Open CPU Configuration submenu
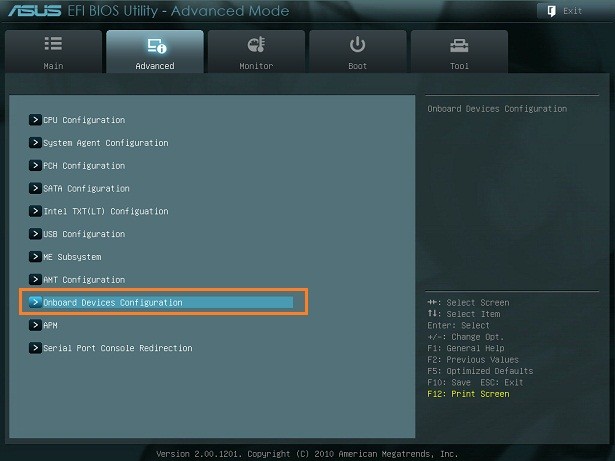615x461 pixels. 84,120
